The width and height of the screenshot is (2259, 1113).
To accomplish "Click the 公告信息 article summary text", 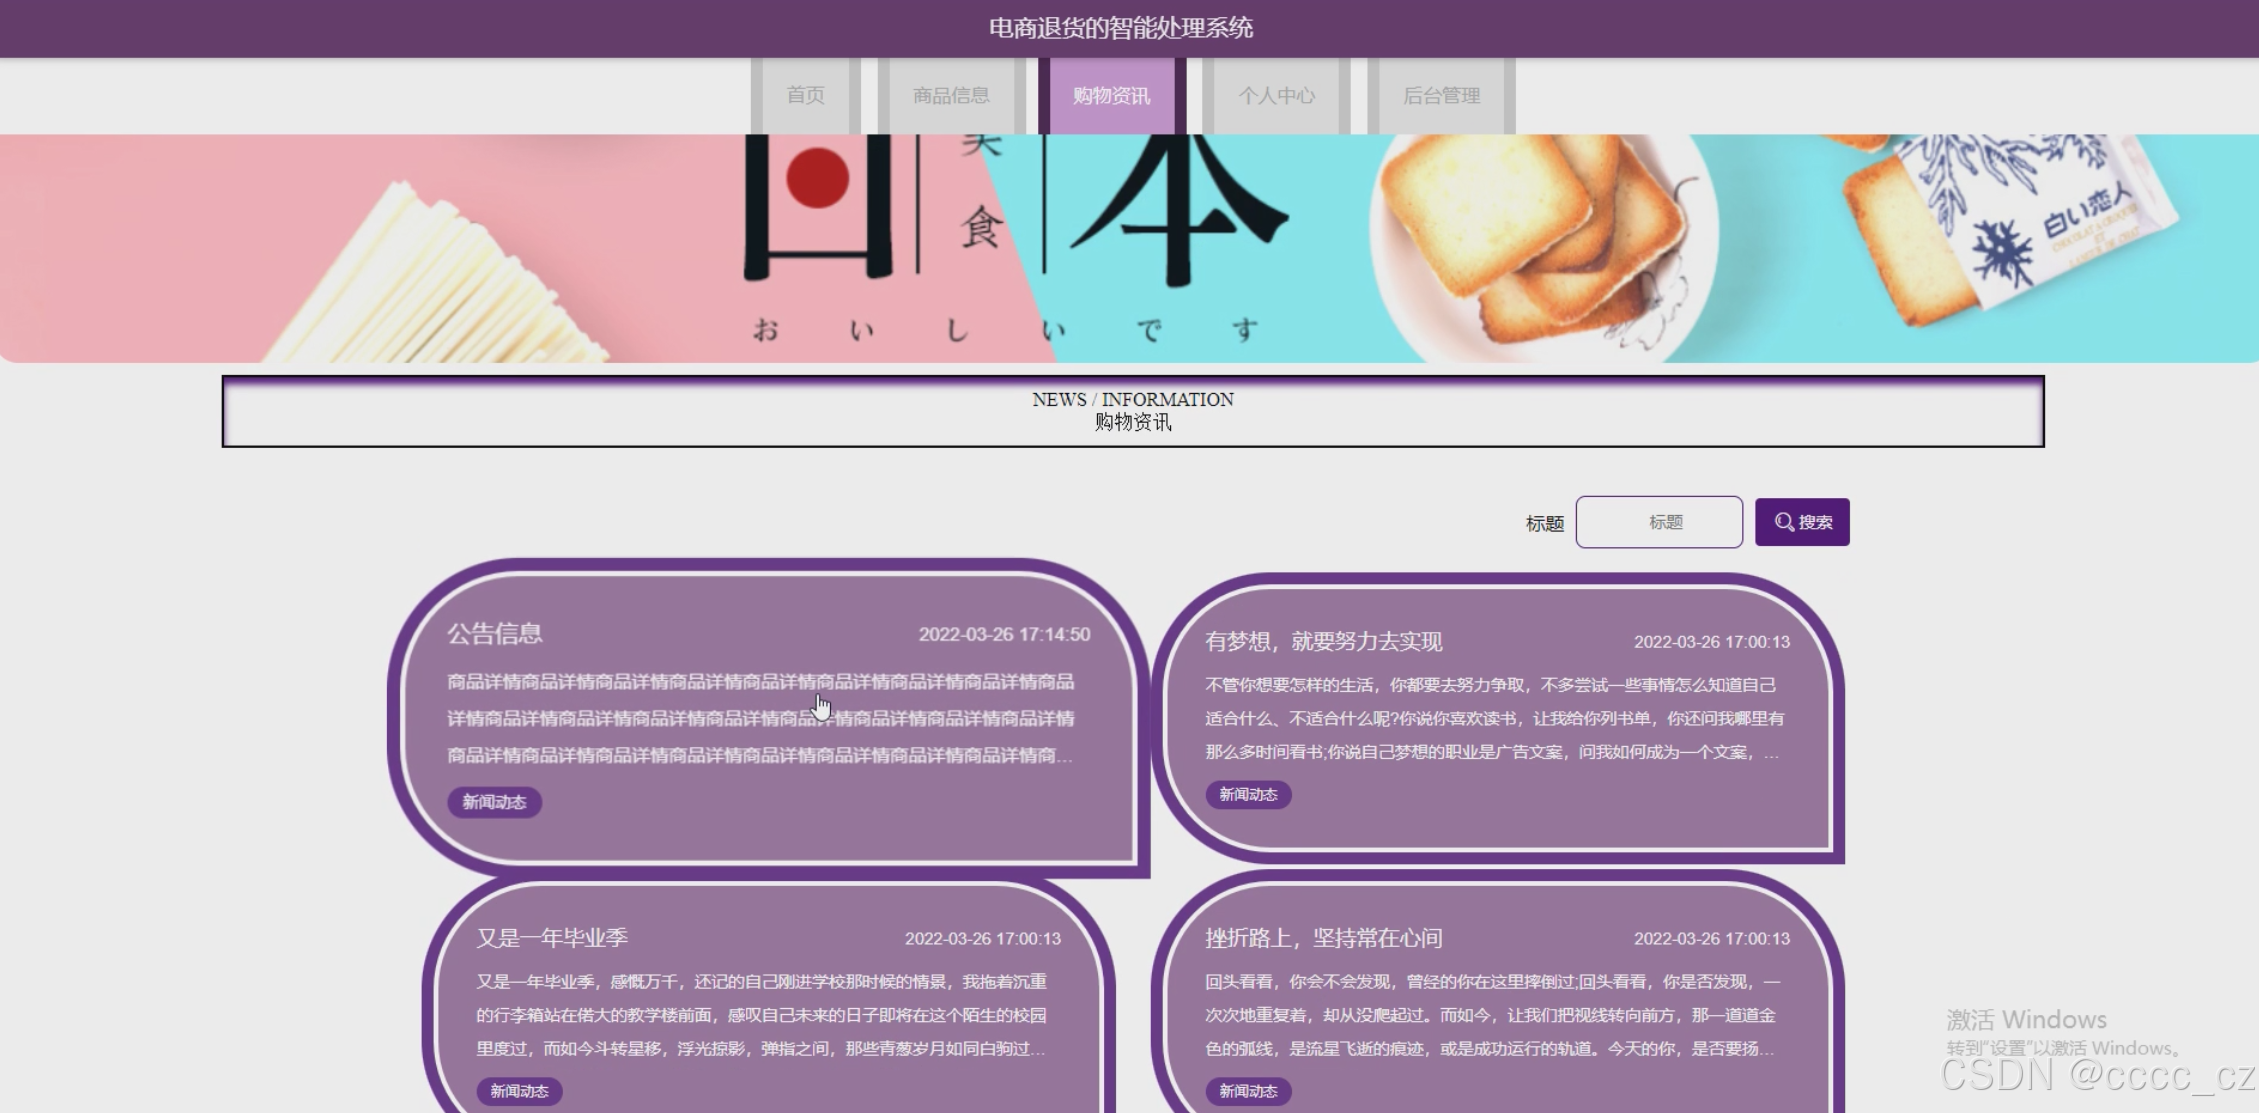I will click(760, 718).
